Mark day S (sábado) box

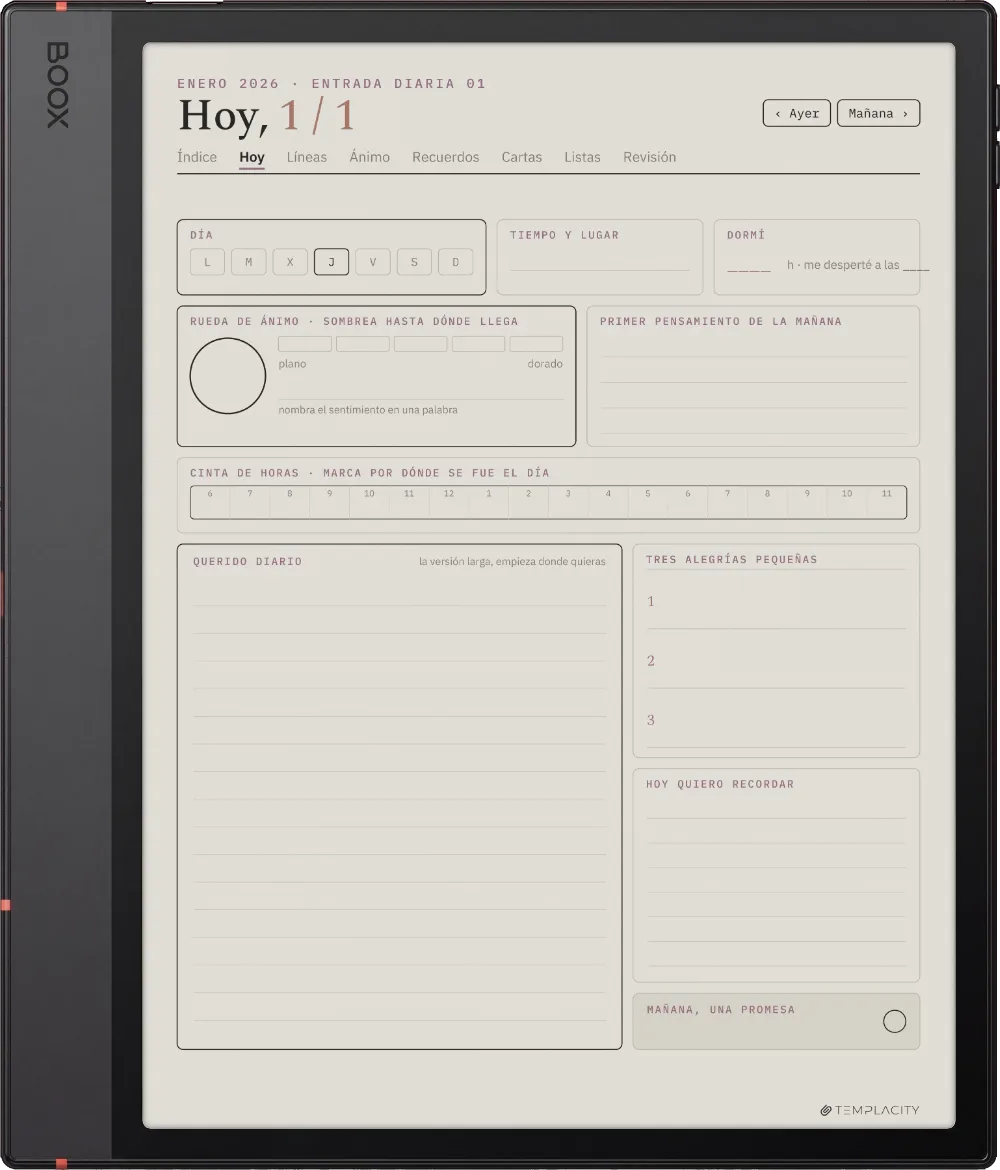tap(414, 262)
